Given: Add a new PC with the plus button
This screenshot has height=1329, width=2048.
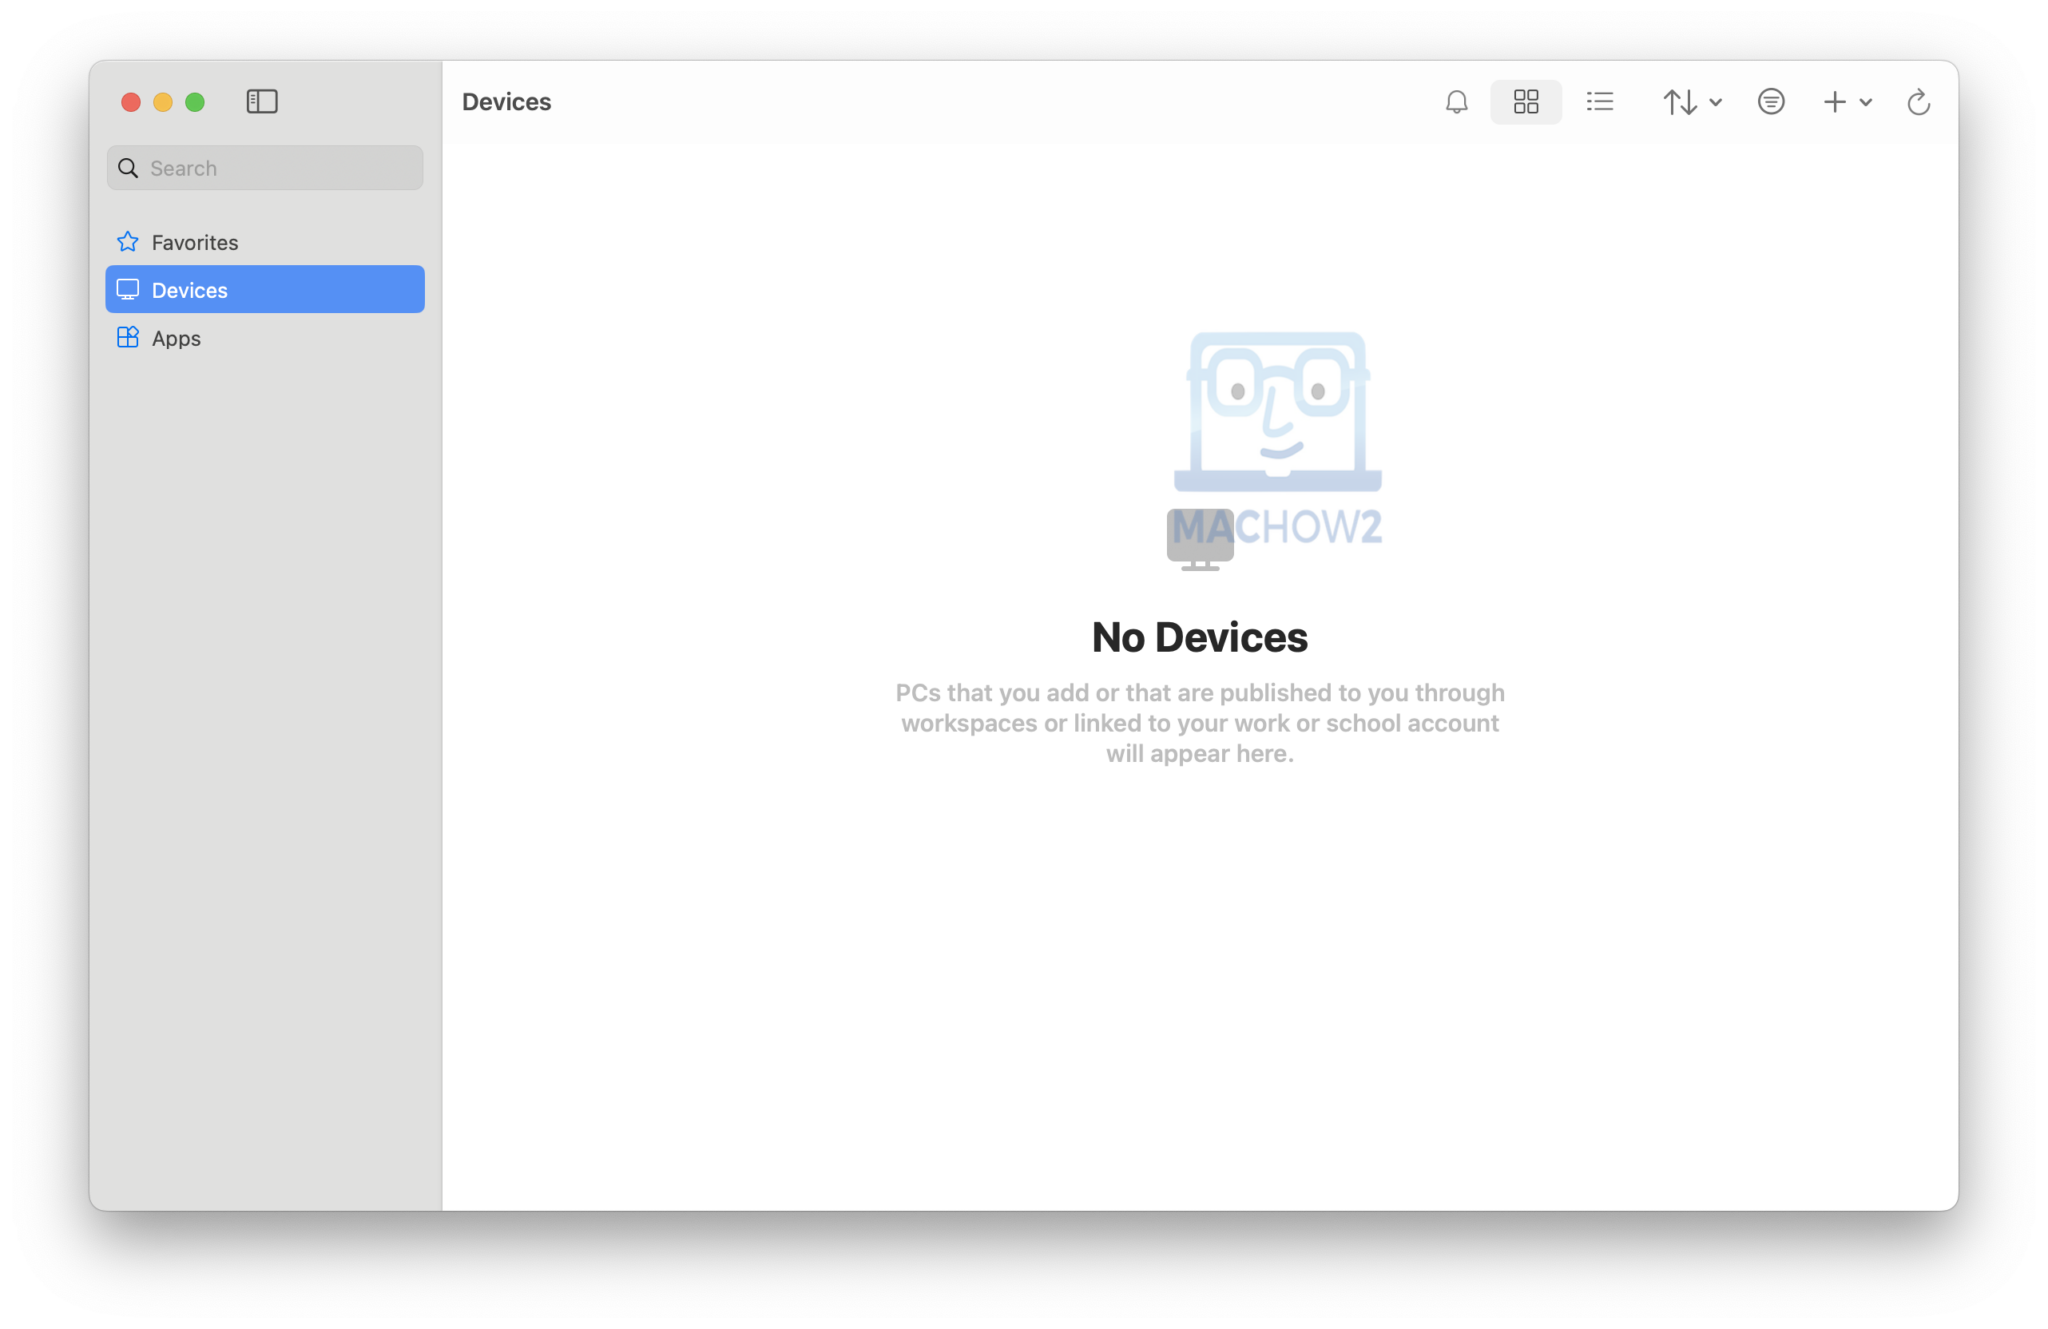Looking at the screenshot, I should (1835, 101).
